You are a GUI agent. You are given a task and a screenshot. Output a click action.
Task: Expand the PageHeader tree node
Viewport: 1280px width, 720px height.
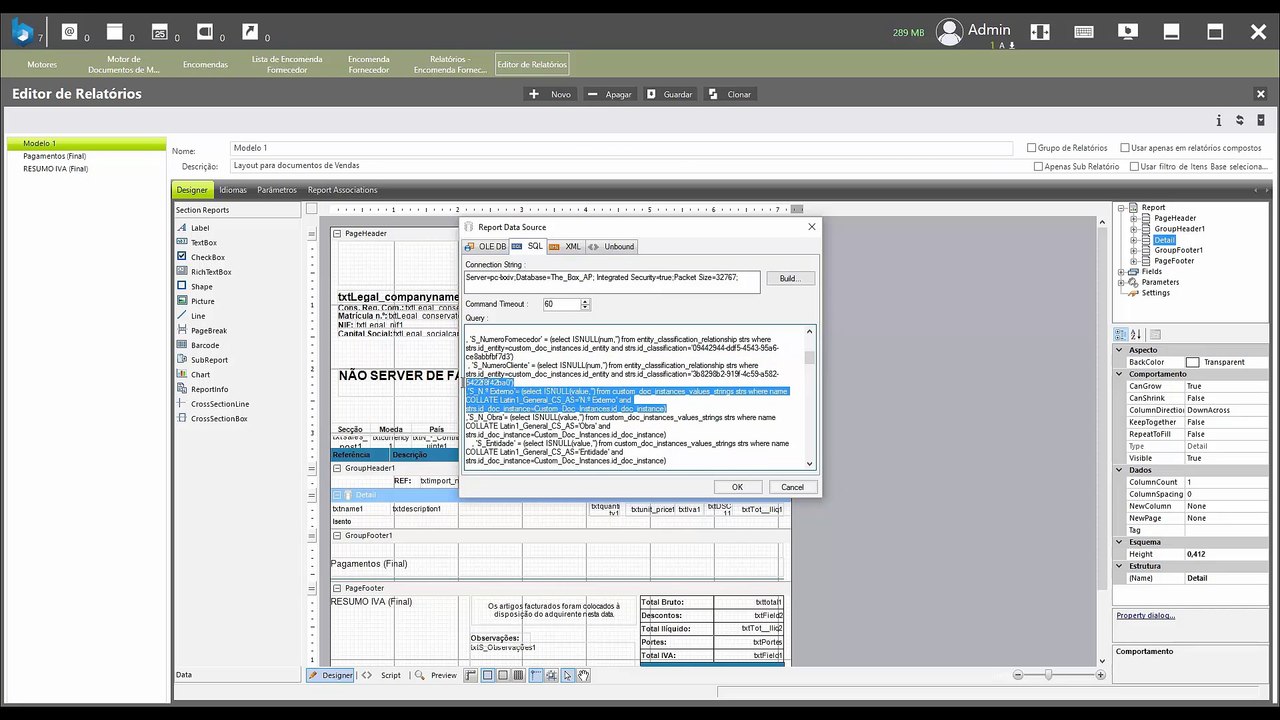pos(1134,218)
